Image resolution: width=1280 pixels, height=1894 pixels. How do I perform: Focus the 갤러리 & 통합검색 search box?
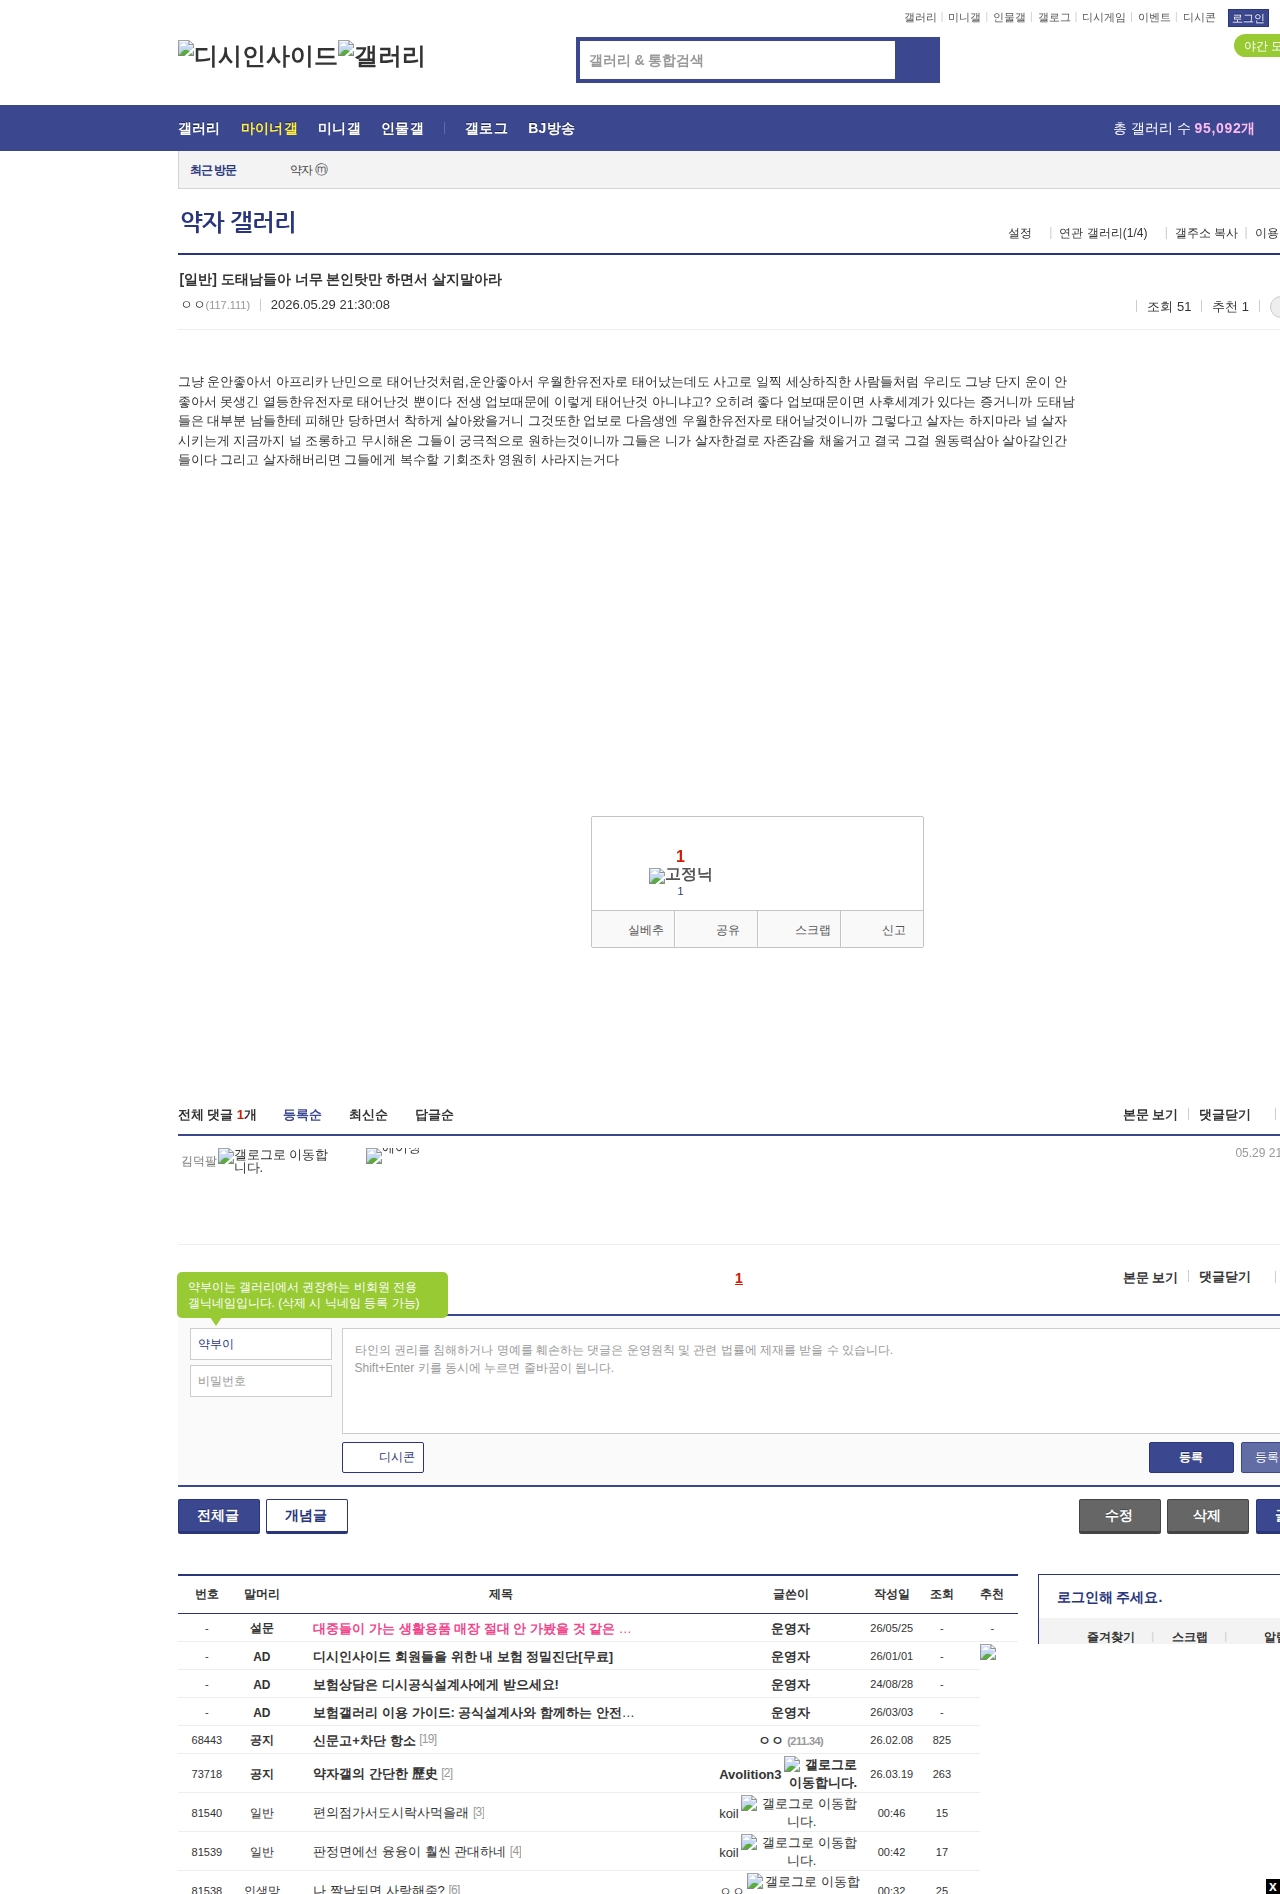737,60
